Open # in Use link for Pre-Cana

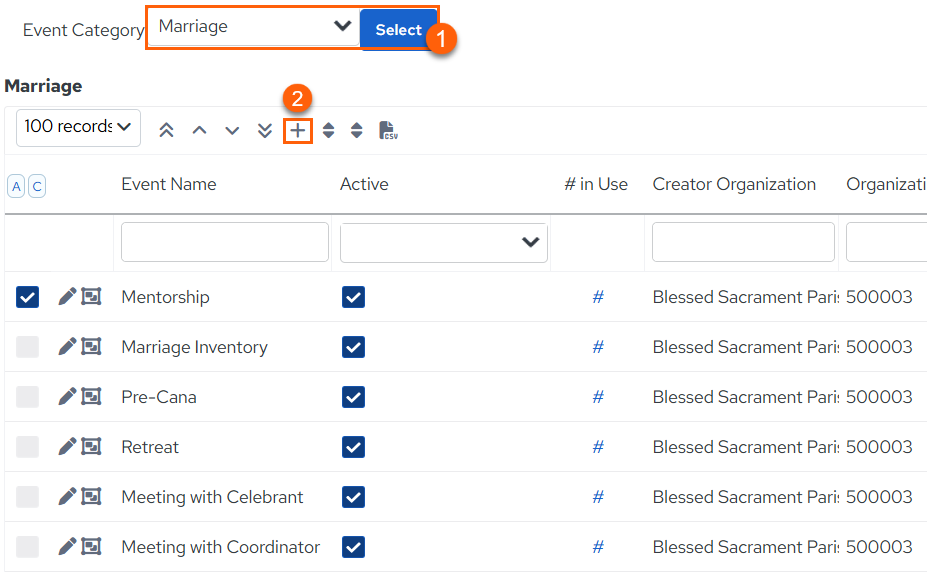(598, 396)
